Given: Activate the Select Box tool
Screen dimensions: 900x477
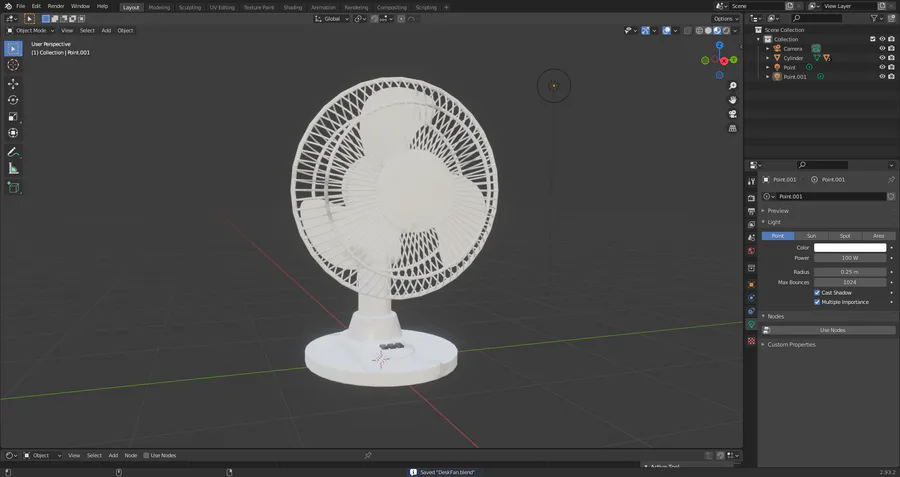Looking at the screenshot, I should [13, 48].
